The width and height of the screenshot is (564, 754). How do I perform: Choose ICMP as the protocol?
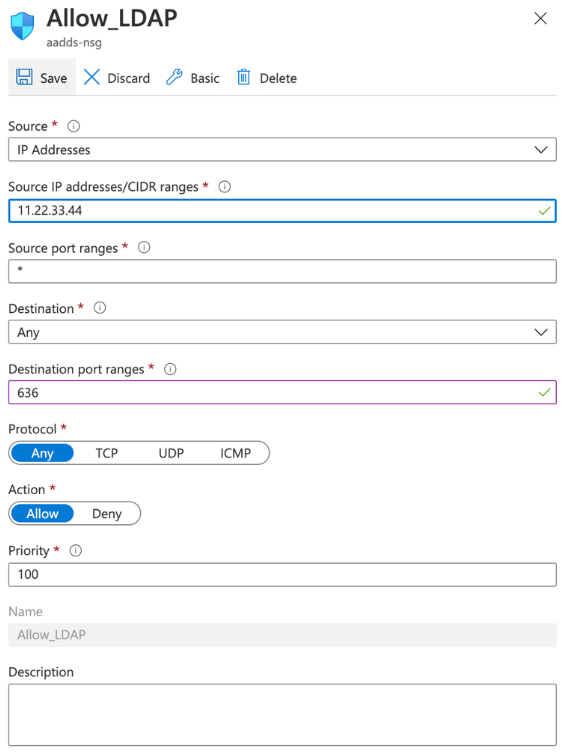pyautogui.click(x=236, y=453)
